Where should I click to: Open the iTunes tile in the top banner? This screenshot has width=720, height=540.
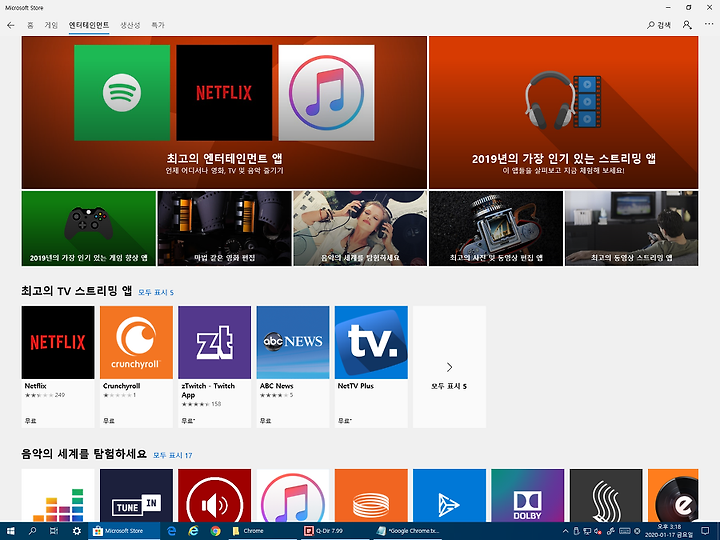click(x=326, y=93)
